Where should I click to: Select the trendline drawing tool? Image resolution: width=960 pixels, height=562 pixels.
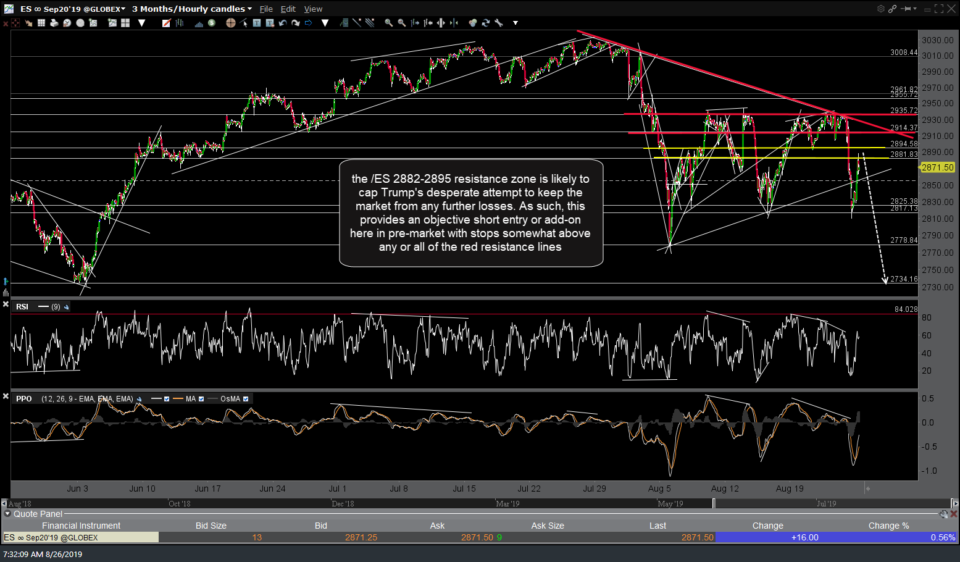click(357, 23)
